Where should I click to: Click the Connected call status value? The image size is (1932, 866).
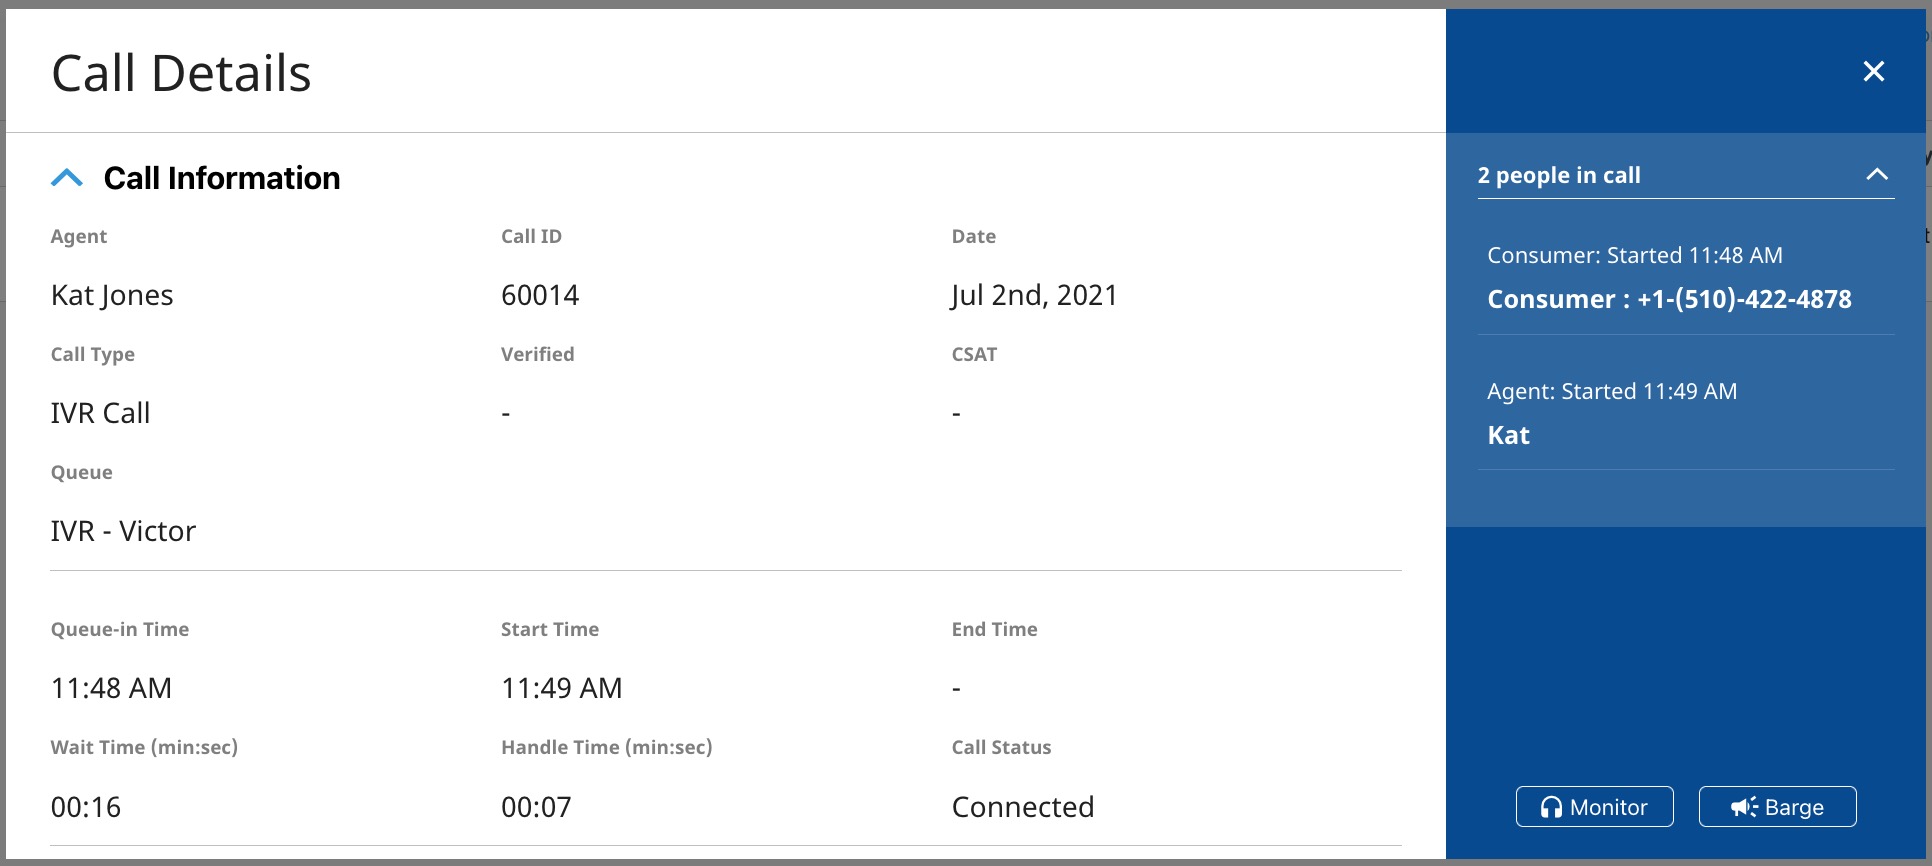click(x=1022, y=807)
